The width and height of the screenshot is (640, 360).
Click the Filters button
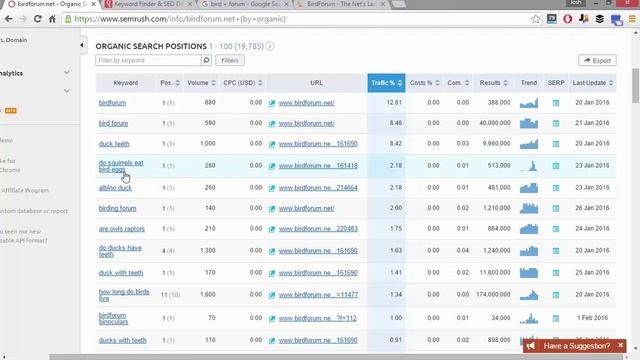pos(230,60)
